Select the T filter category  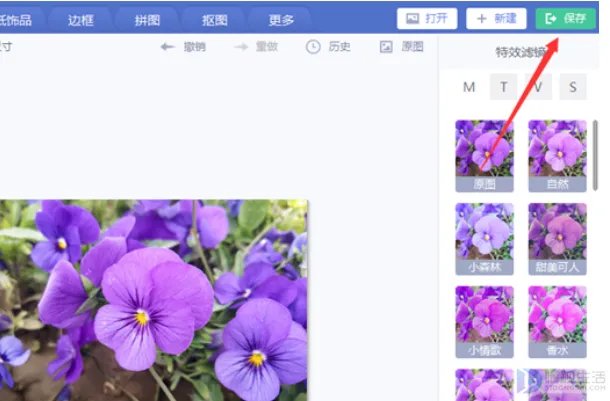click(503, 87)
